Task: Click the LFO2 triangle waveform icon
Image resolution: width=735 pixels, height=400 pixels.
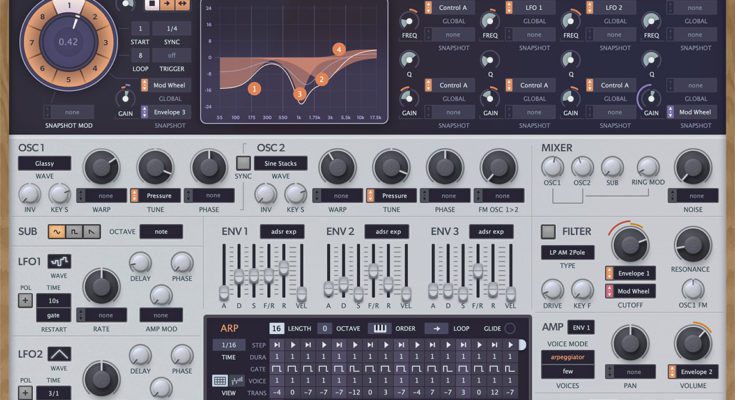Action: pos(59,355)
